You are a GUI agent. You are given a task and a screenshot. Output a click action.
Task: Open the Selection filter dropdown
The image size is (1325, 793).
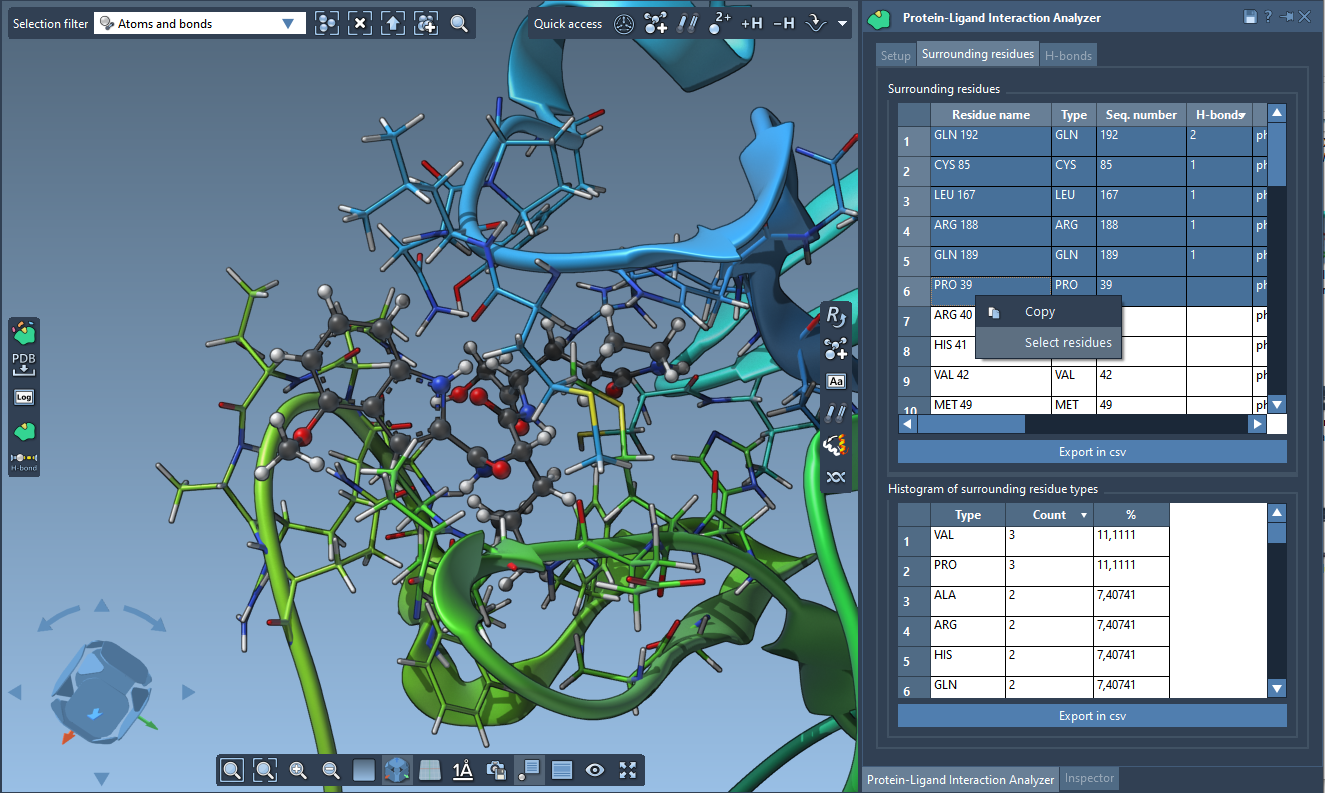pos(288,23)
